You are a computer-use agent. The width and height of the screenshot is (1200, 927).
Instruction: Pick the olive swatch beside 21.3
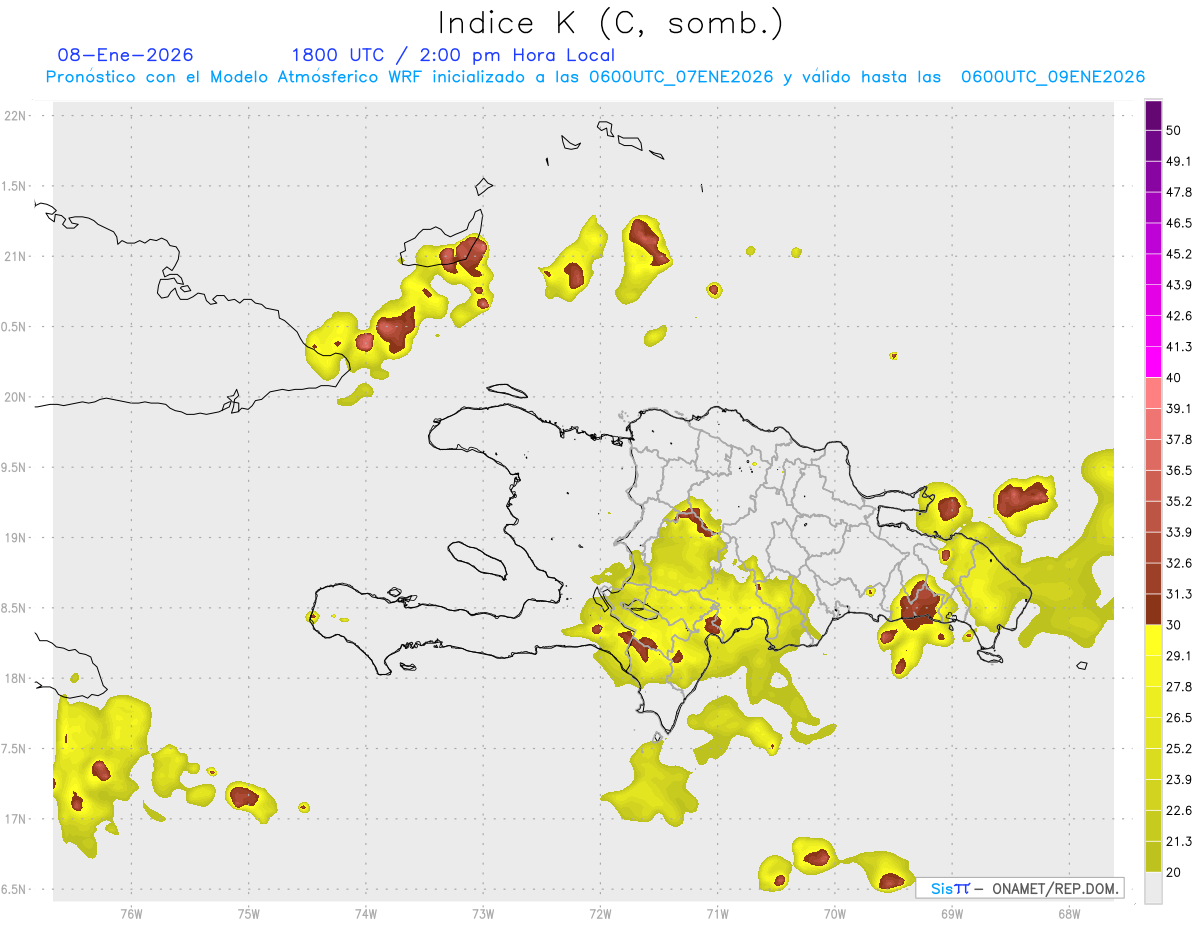point(1153,856)
